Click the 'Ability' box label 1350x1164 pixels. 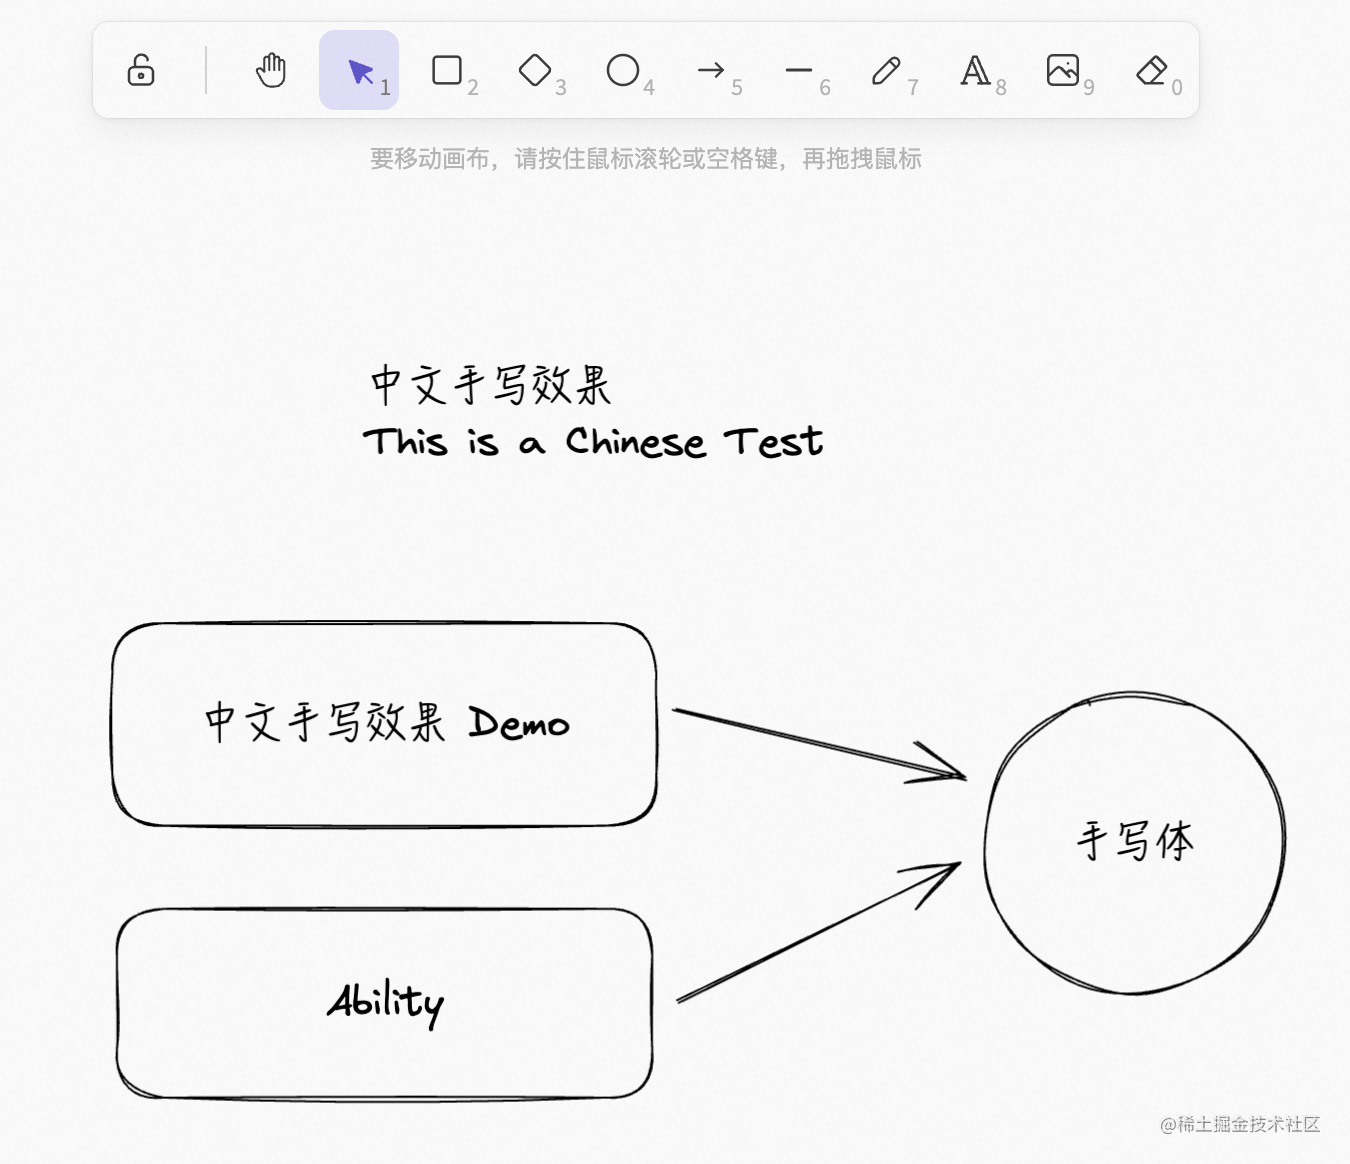386,1003
